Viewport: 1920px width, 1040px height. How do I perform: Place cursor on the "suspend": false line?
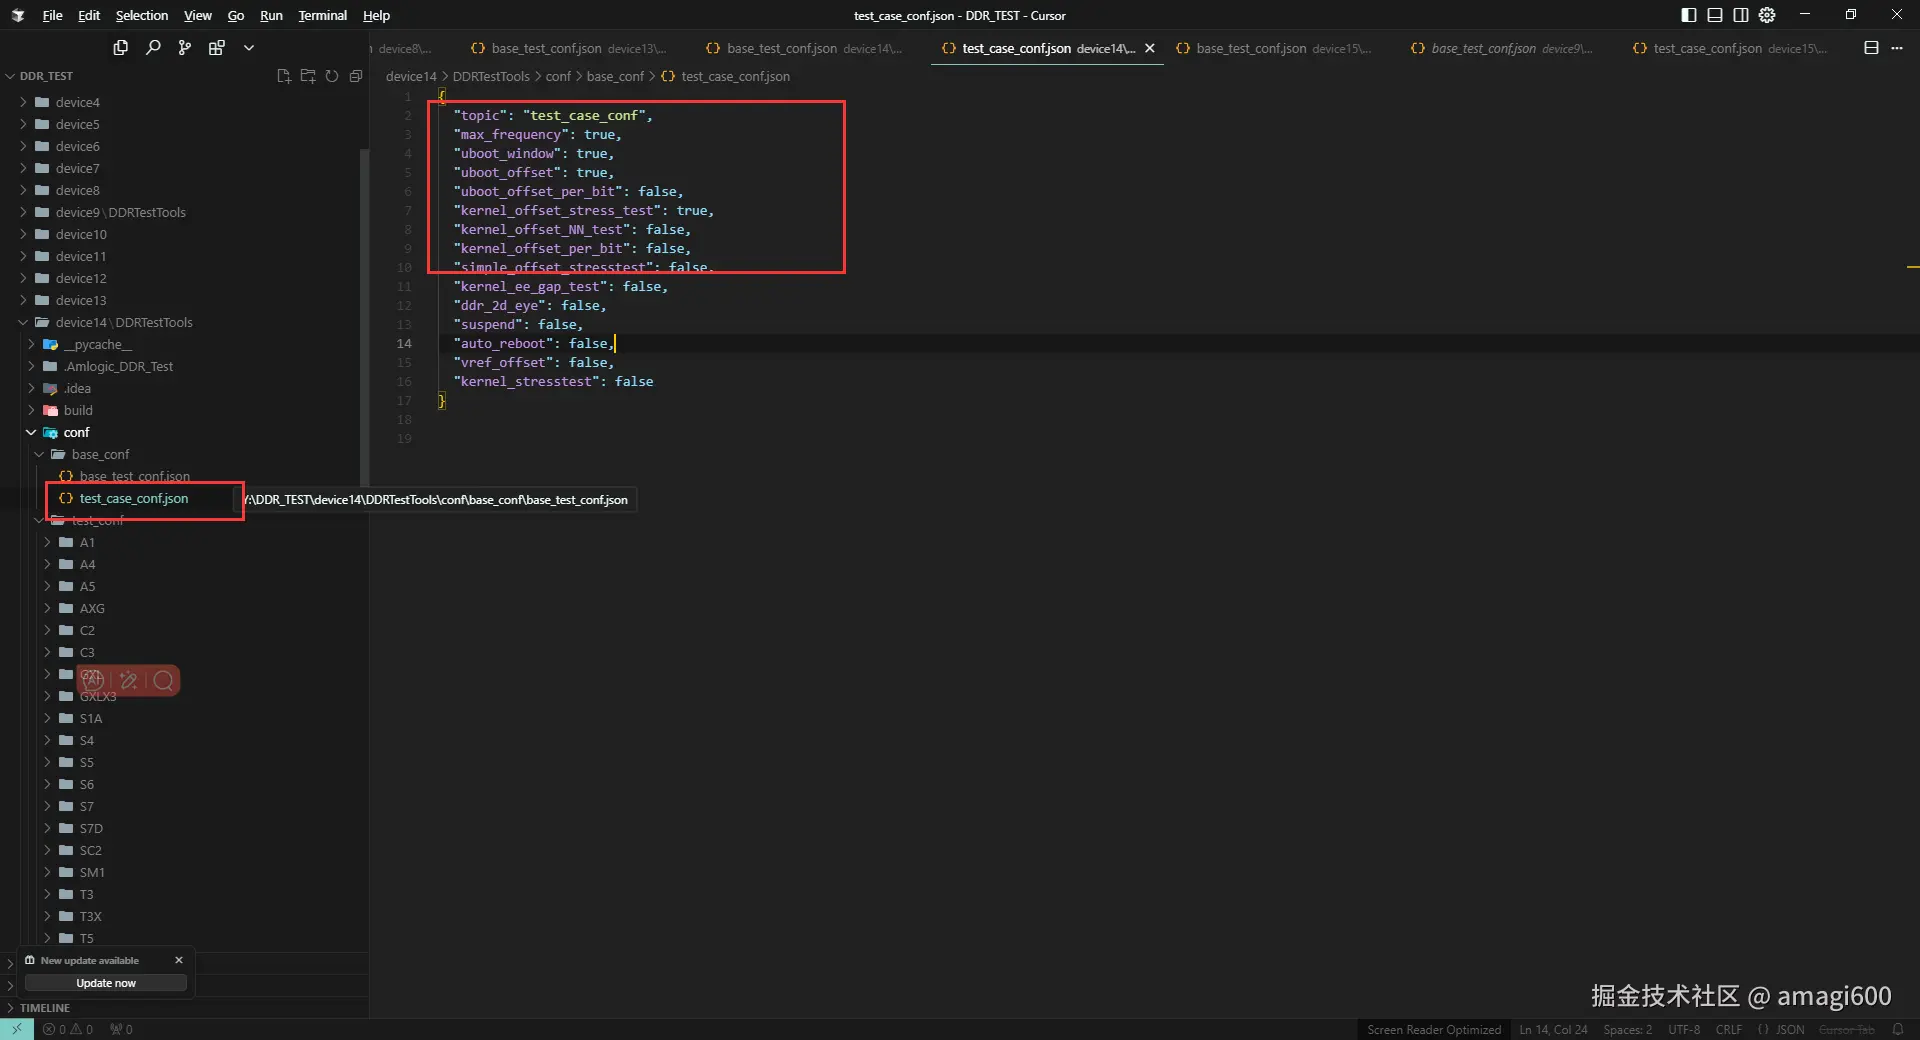pos(518,324)
